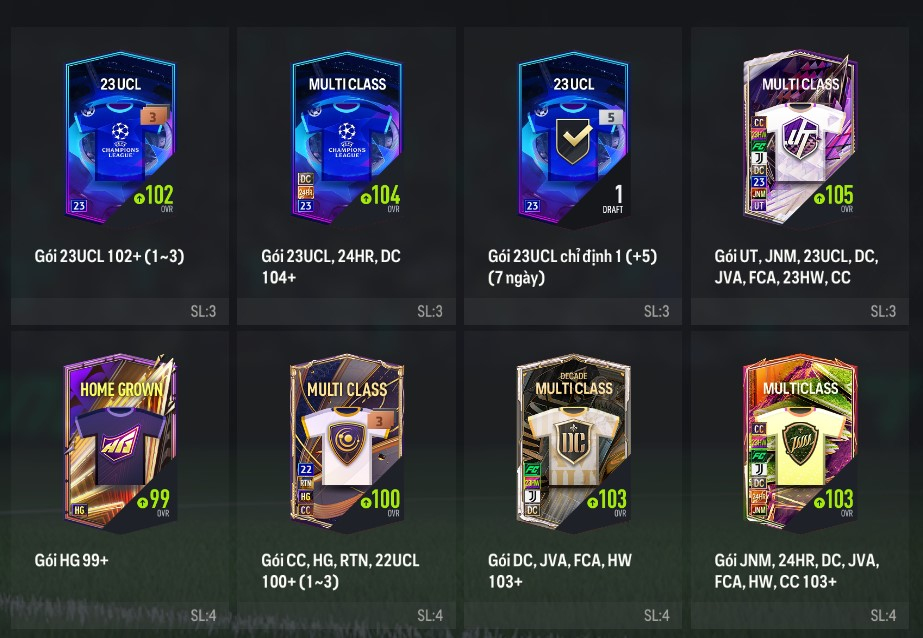The height and width of the screenshot is (638, 923).
Task: Click SL:4 bar under the HG 99+ pack
Action: [x=120, y=616]
